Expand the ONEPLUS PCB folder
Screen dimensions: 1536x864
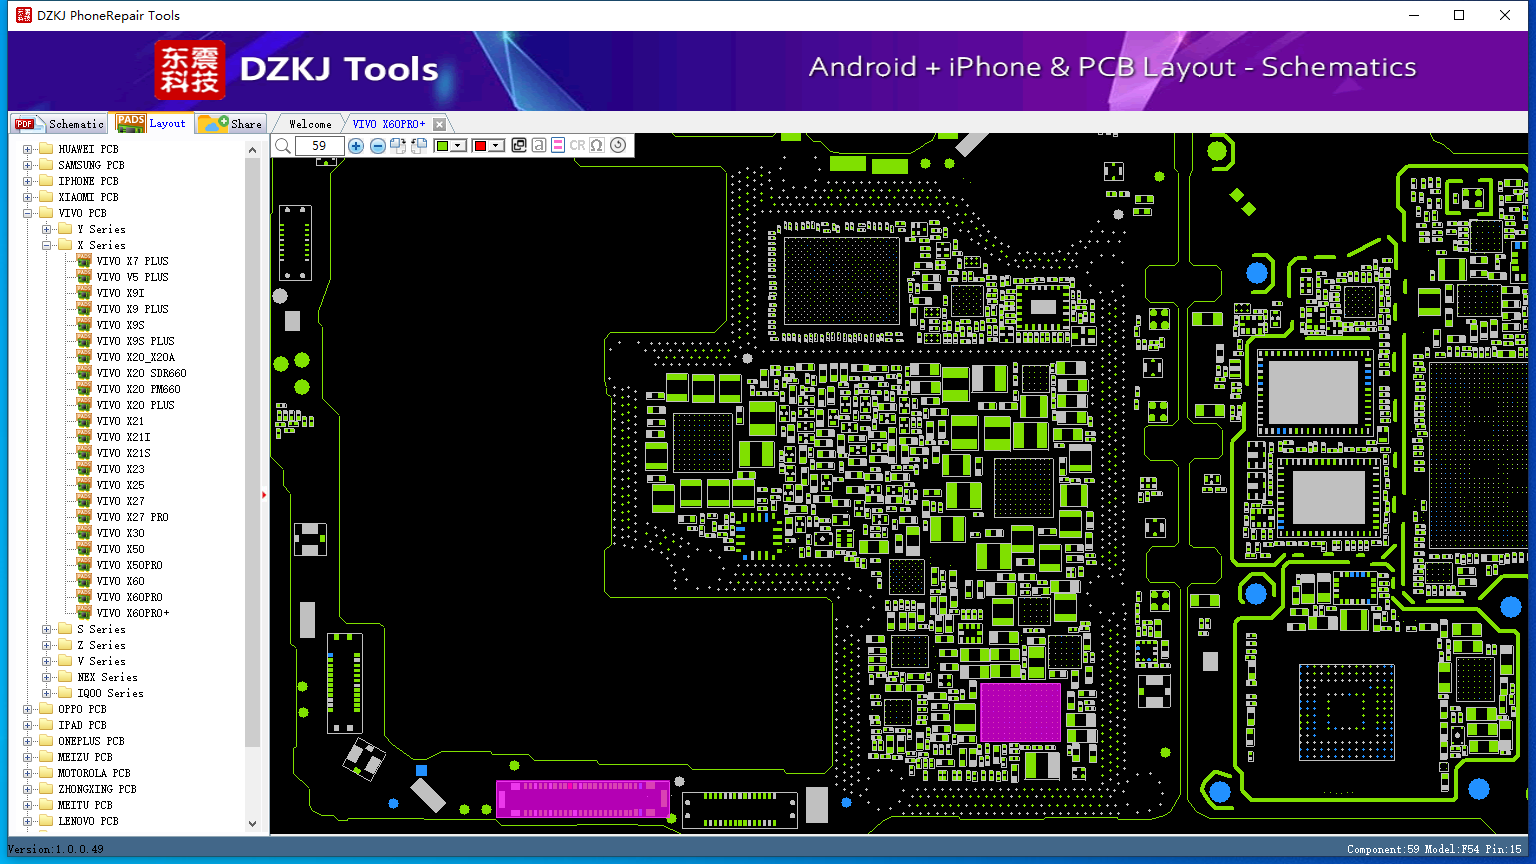pos(28,741)
